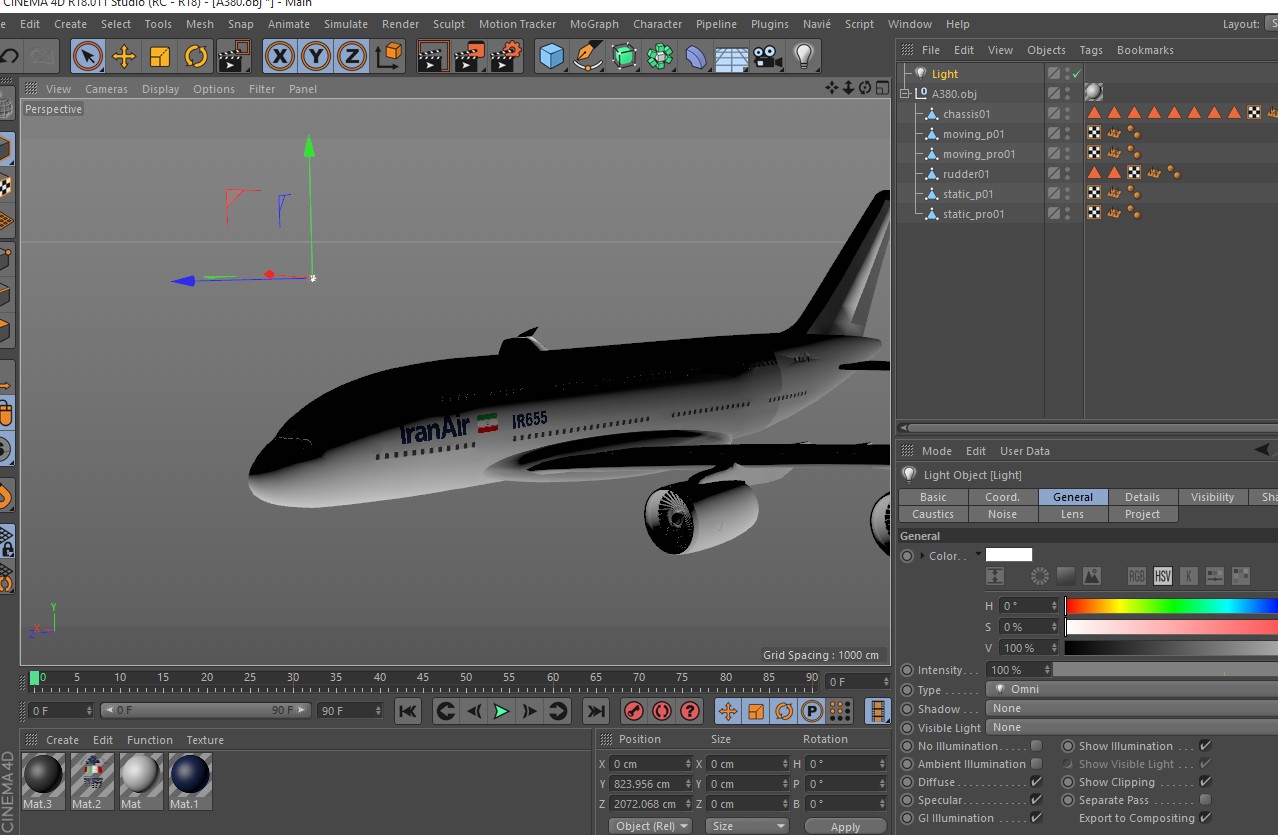Click the blue Bend deformer icon
Image resolution: width=1278 pixels, height=835 pixels.
[696, 57]
